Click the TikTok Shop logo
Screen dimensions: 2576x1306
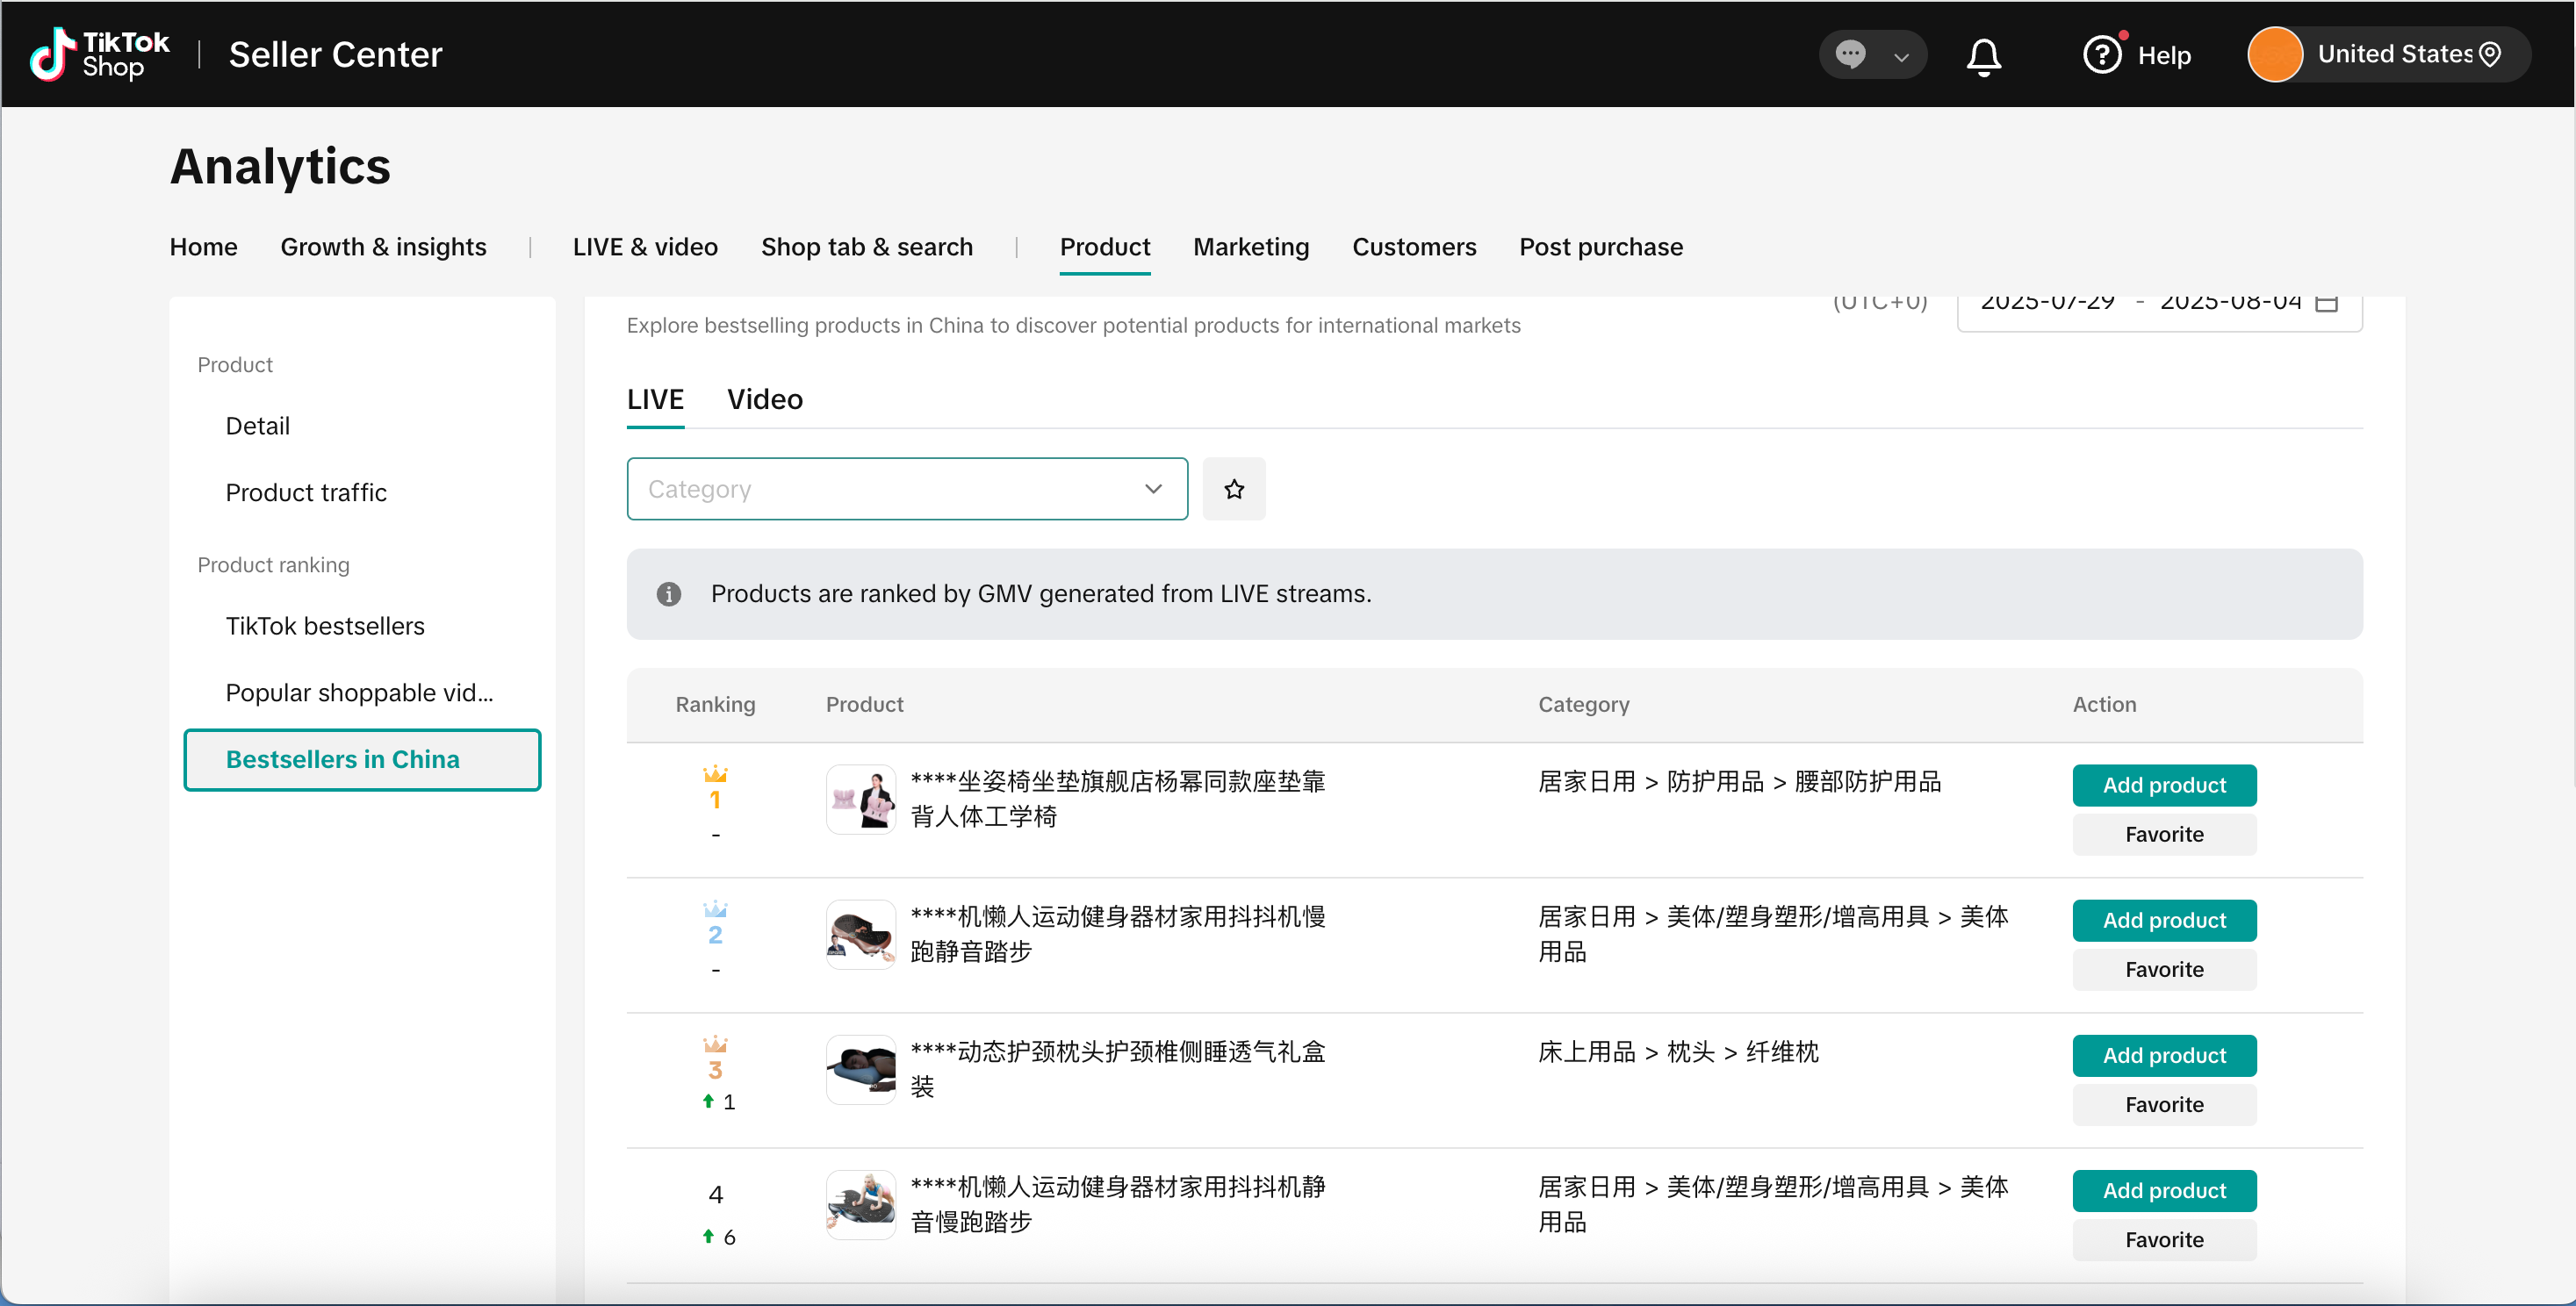100,54
